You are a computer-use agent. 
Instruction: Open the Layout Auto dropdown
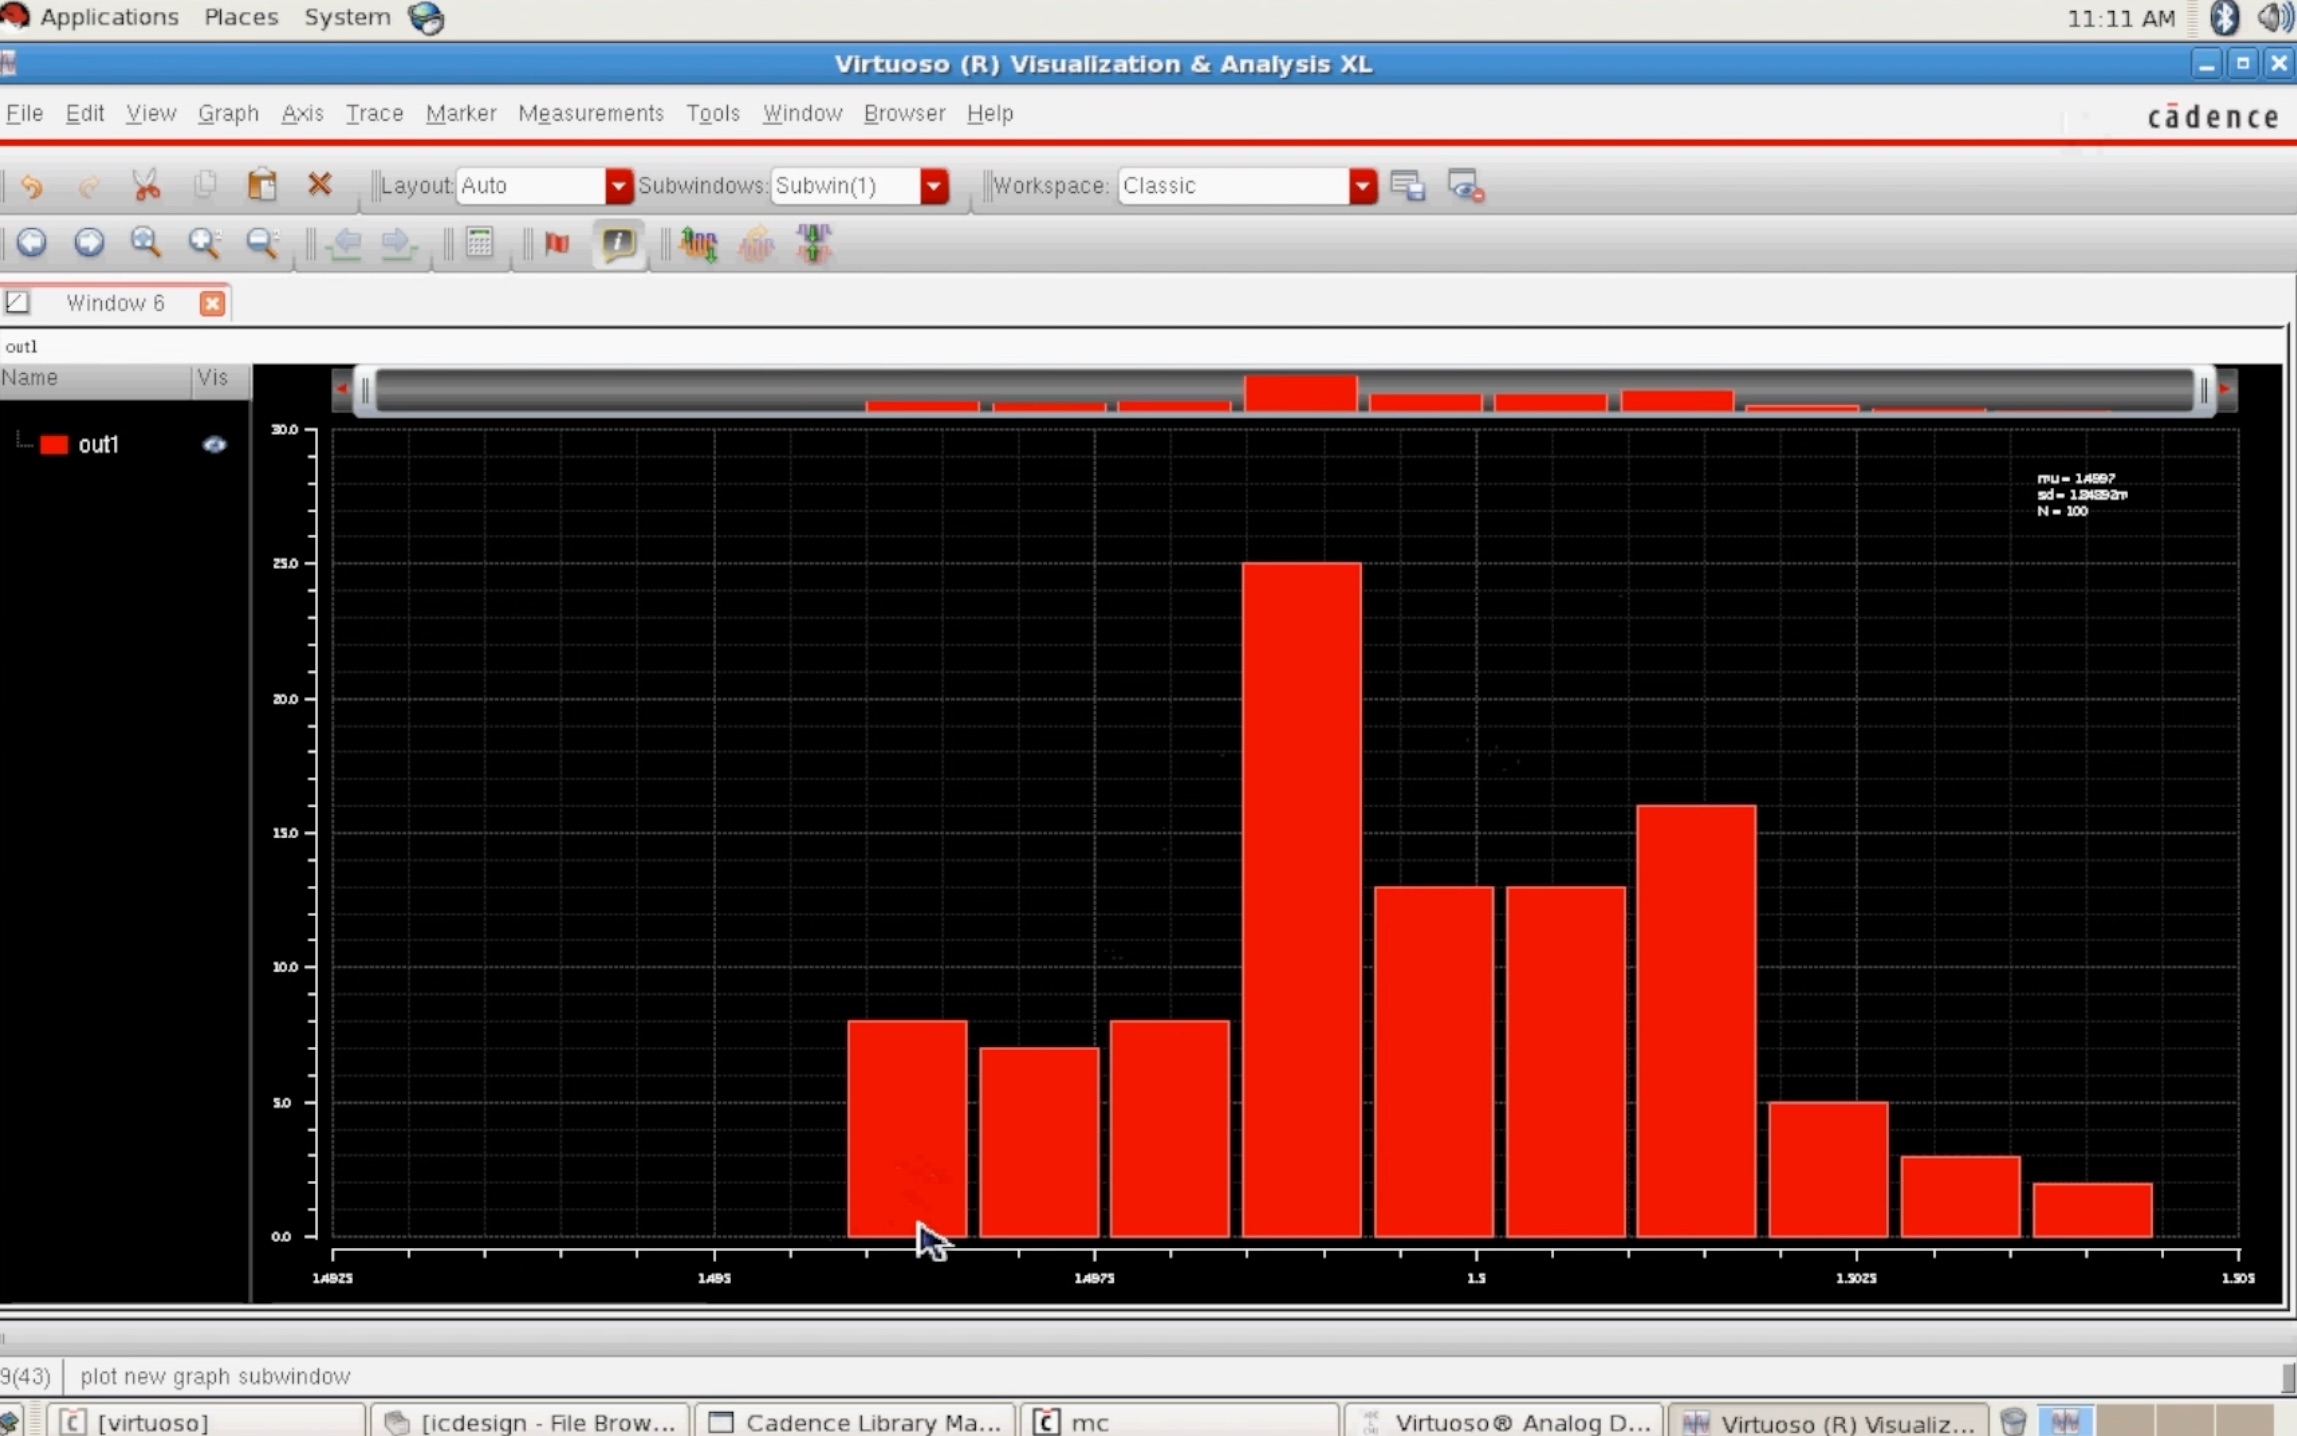618,186
